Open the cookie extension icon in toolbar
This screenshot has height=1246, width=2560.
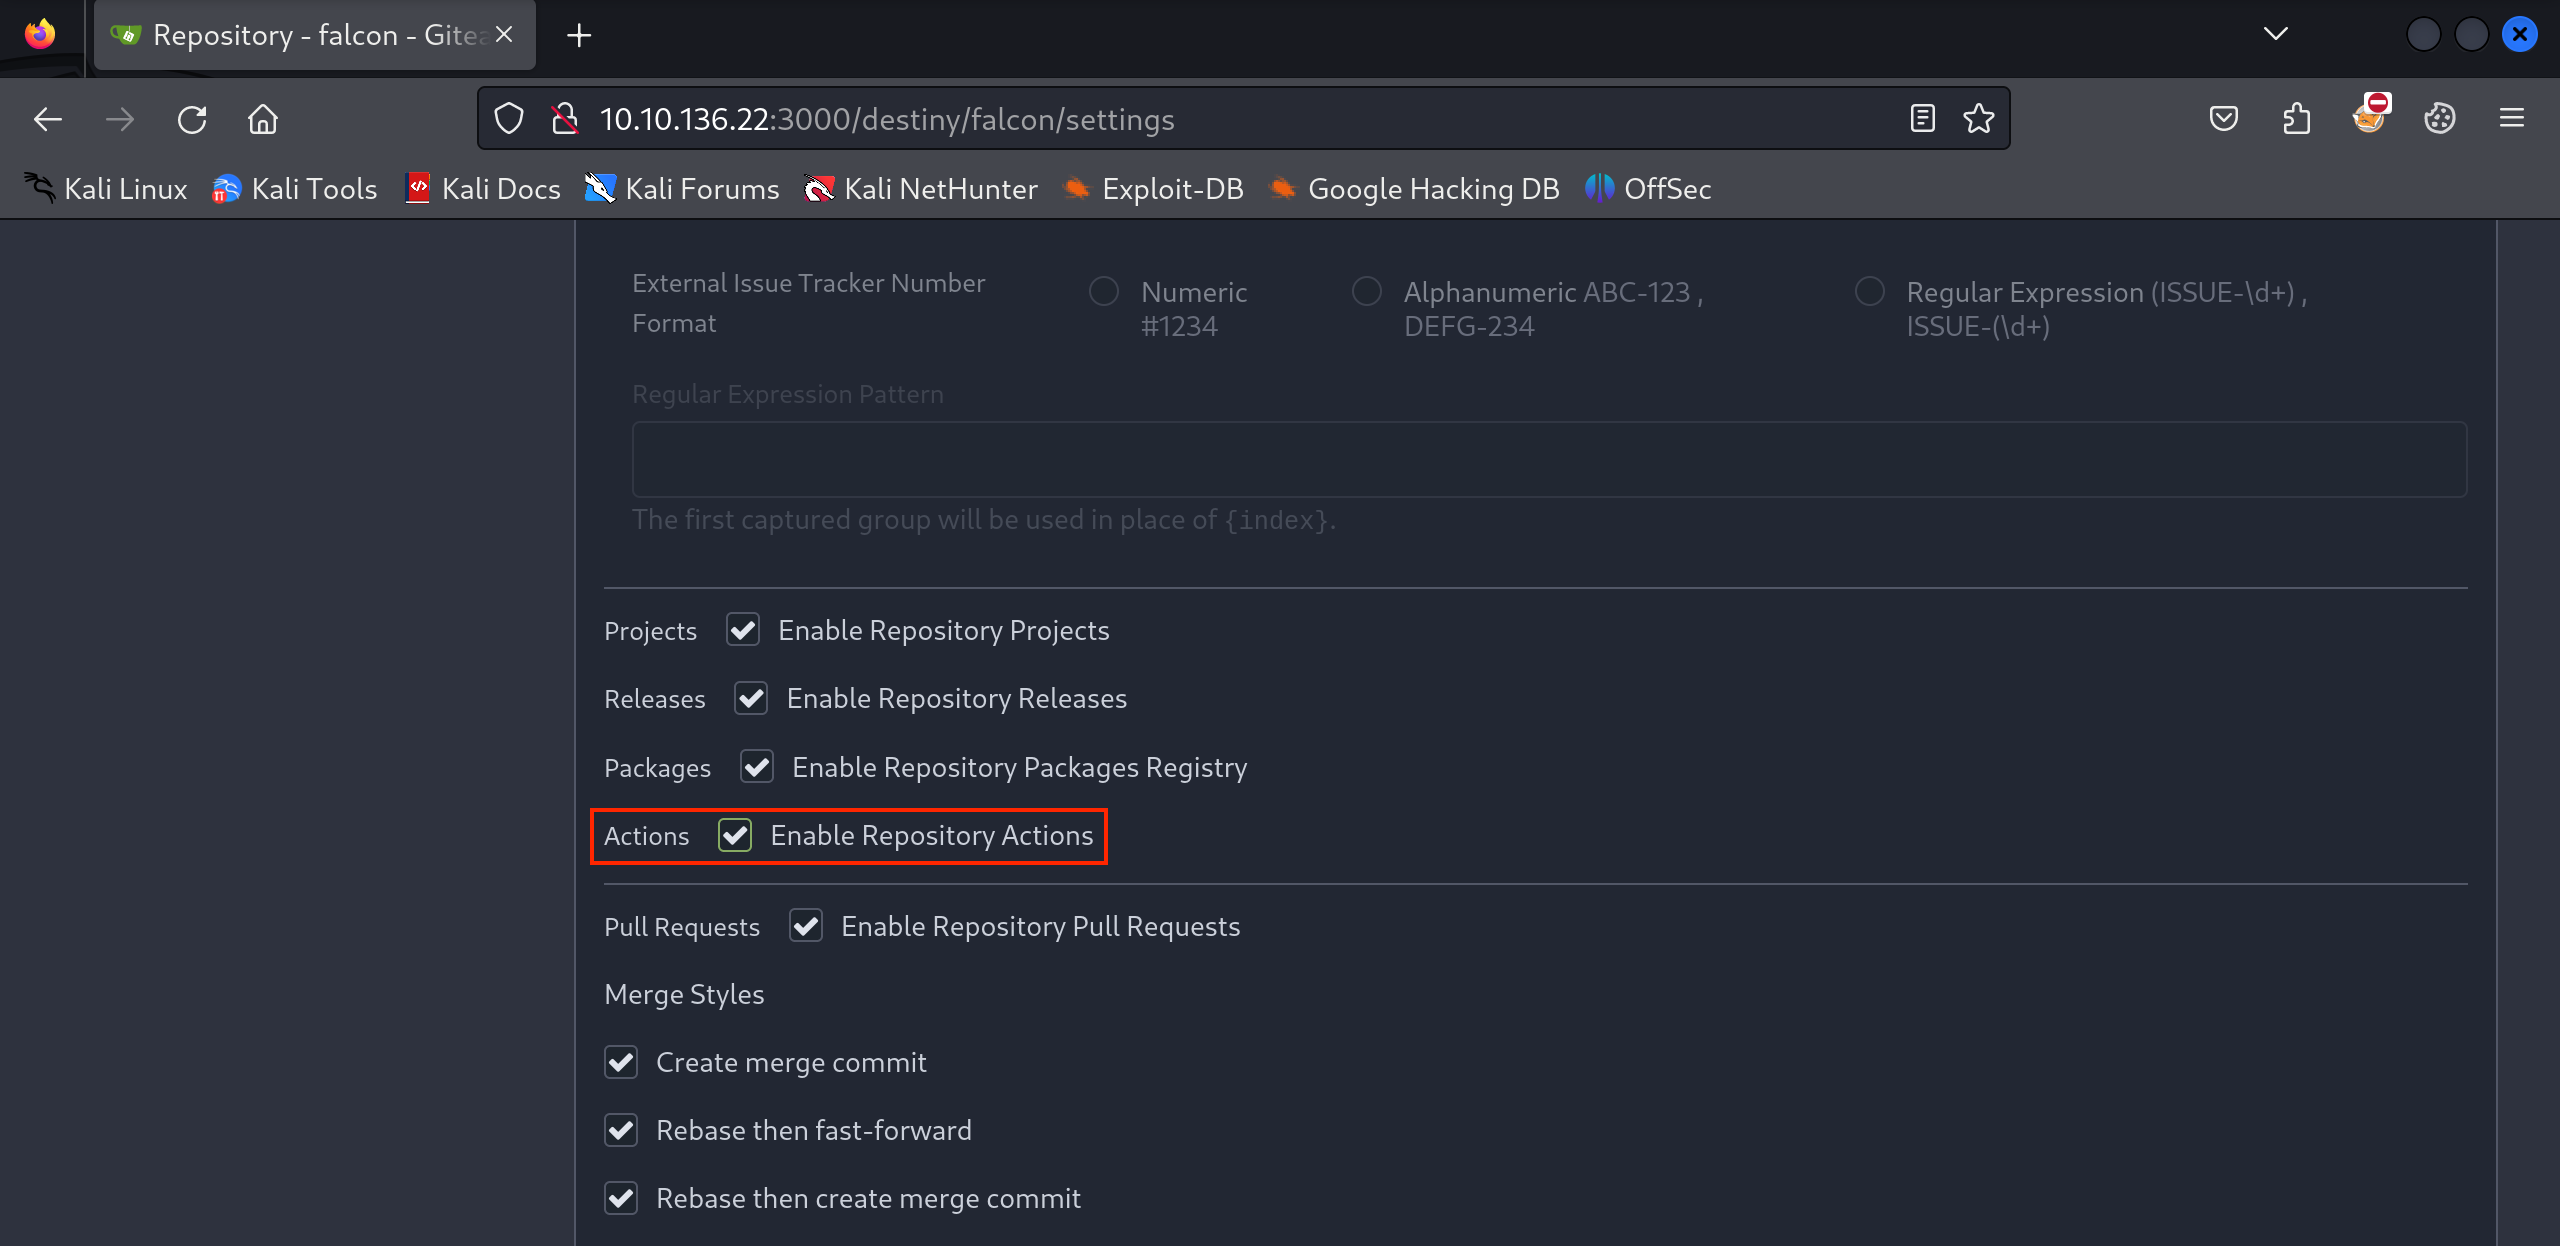pyautogui.click(x=2439, y=119)
